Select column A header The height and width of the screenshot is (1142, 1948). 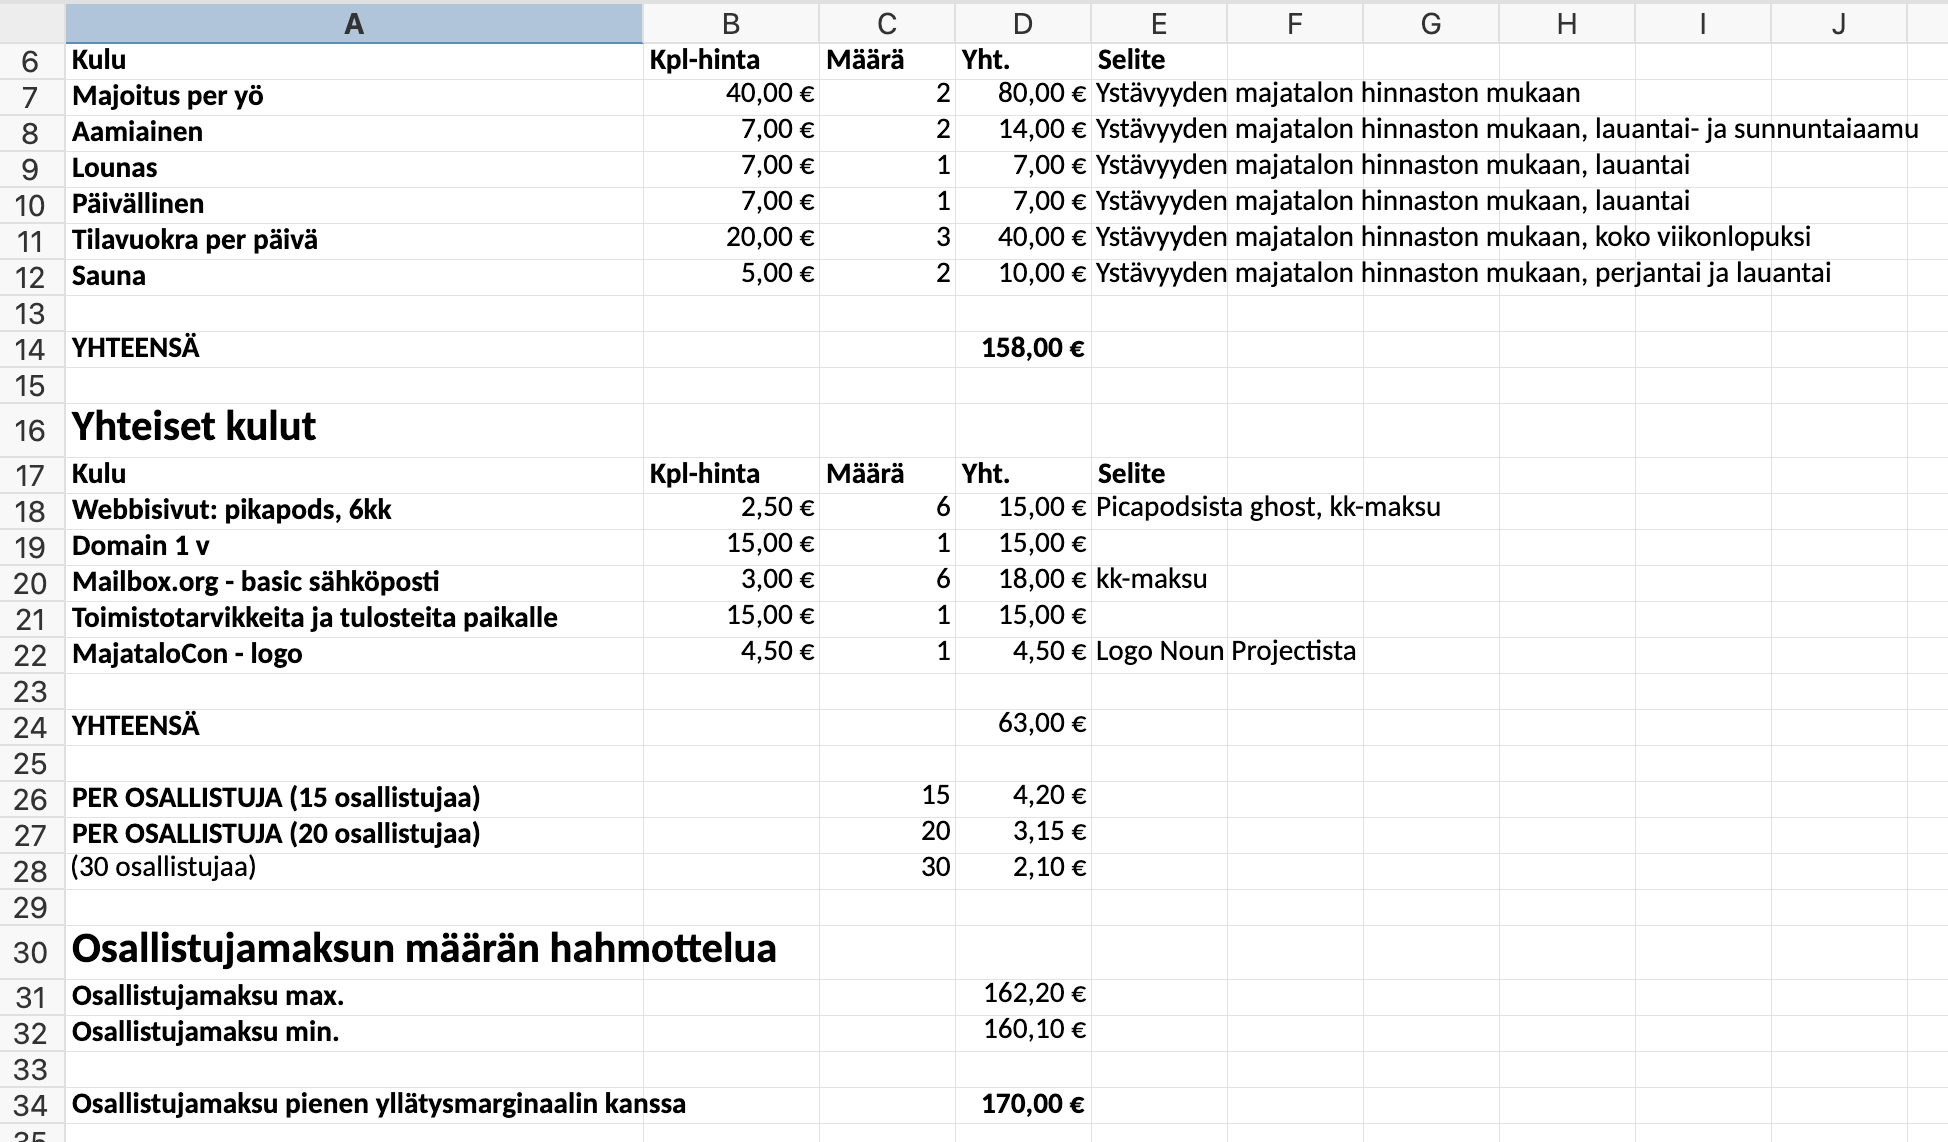(353, 24)
